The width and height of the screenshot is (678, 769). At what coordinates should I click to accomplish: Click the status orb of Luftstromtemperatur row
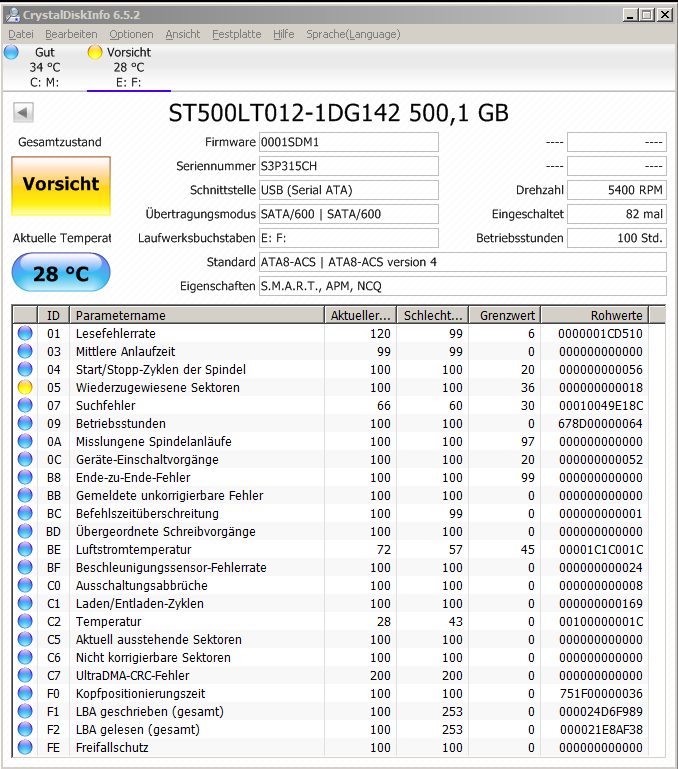[25, 549]
